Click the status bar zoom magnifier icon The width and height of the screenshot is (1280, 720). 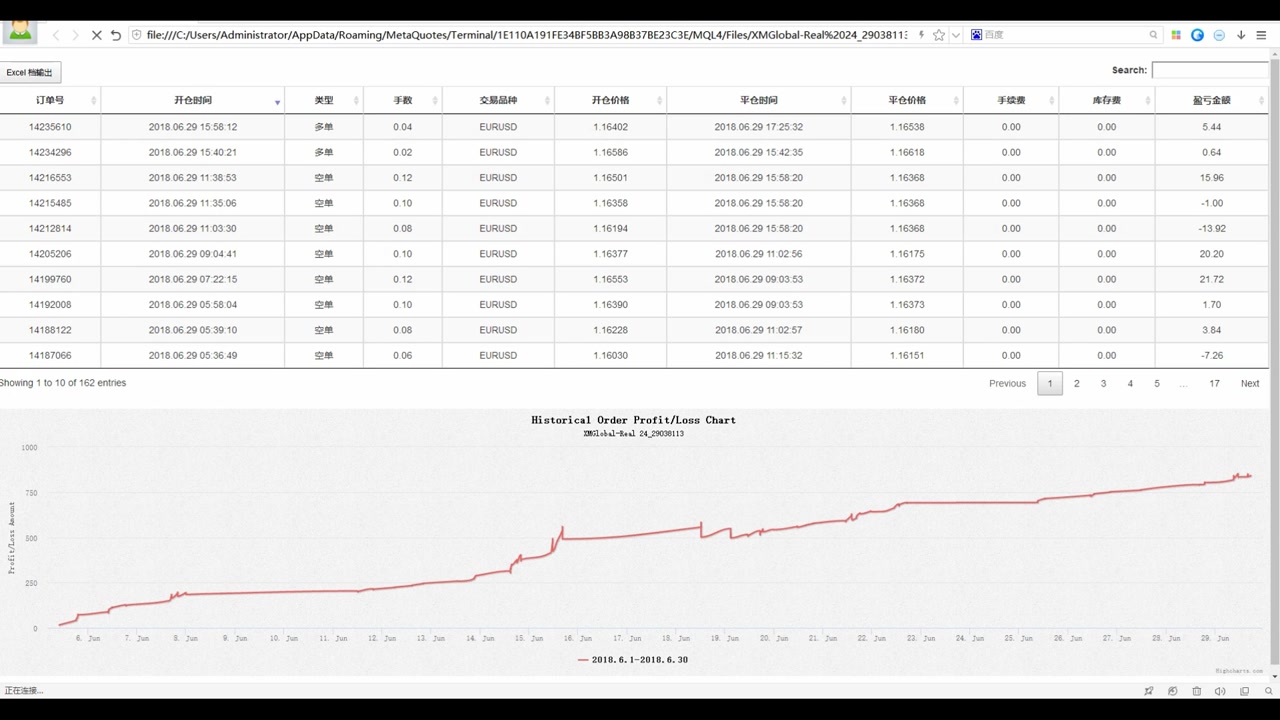[1269, 691]
